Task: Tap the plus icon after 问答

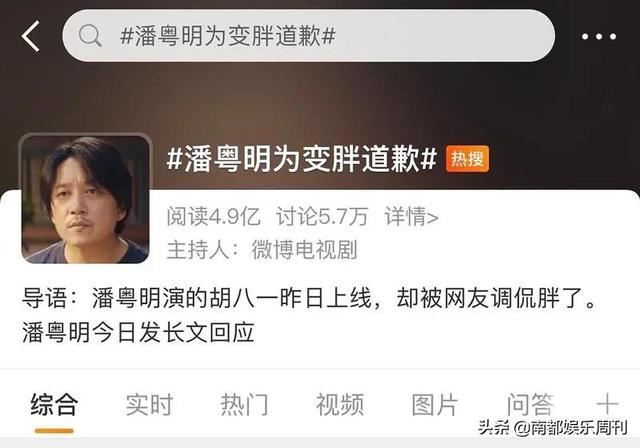Action: 607,404
